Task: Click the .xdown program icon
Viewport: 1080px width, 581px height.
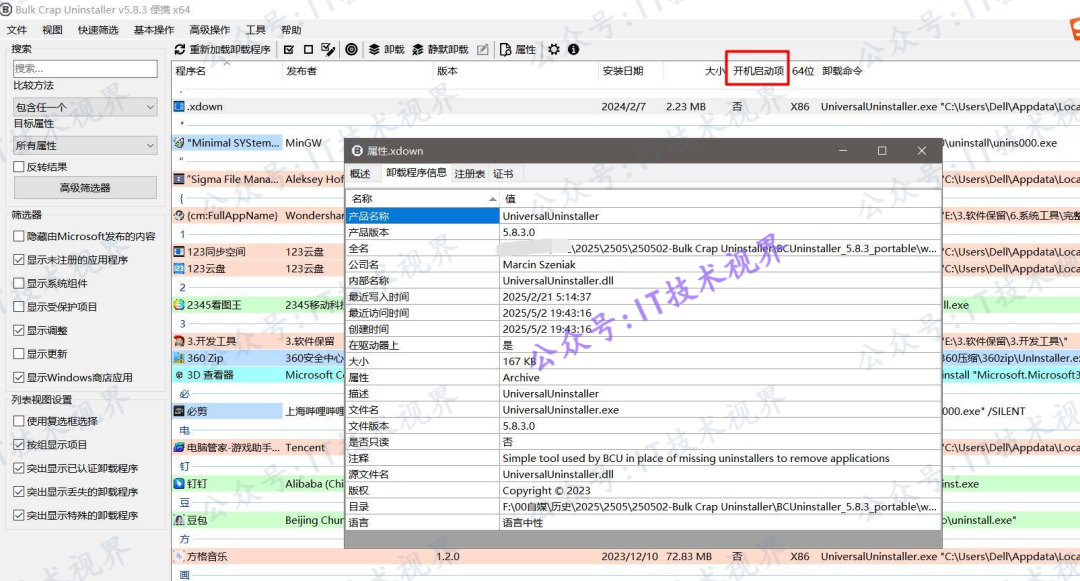Action: tap(179, 107)
